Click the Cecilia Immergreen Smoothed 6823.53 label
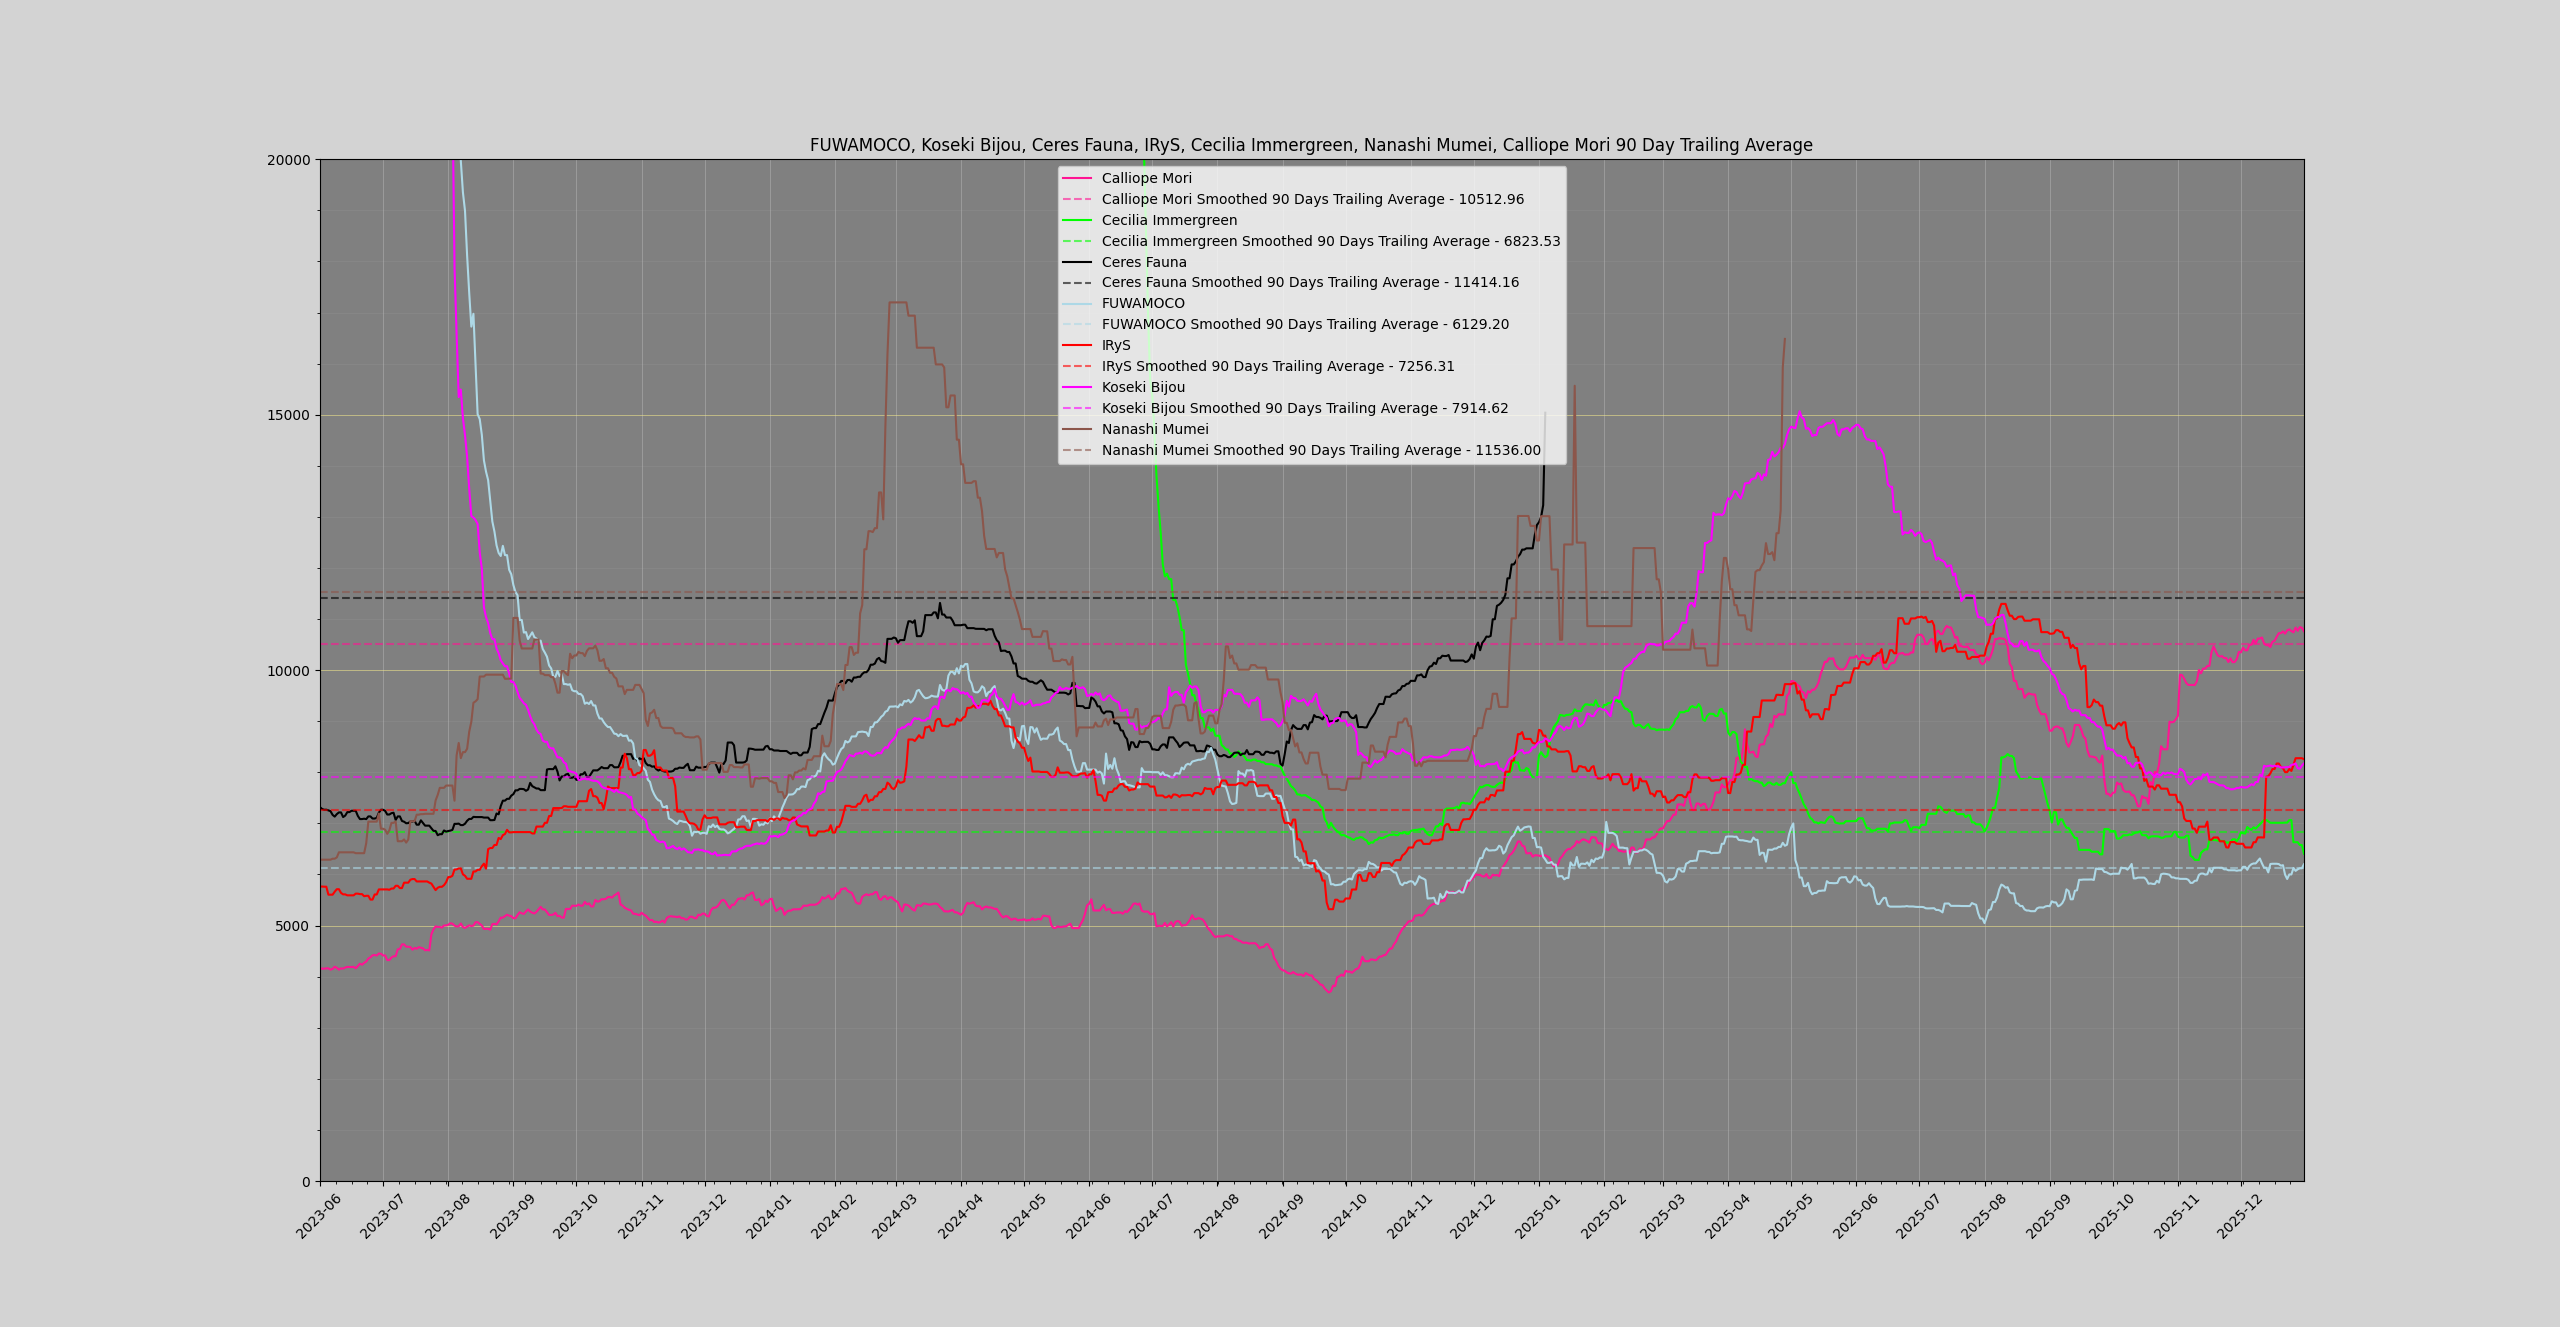Screen dimensions: 2560x1327 point(1330,241)
